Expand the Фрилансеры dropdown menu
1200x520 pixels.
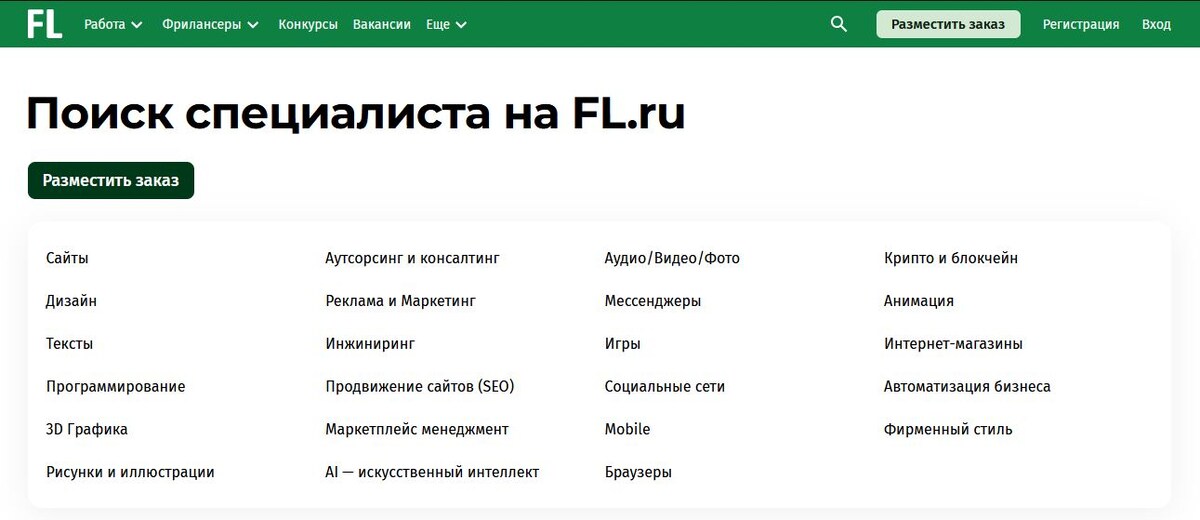pos(210,24)
